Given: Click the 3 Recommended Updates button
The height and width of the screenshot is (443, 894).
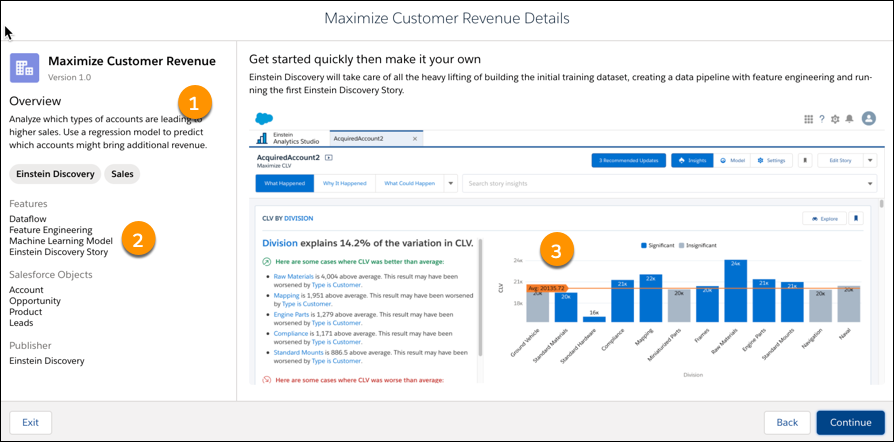Looking at the screenshot, I should point(628,161).
